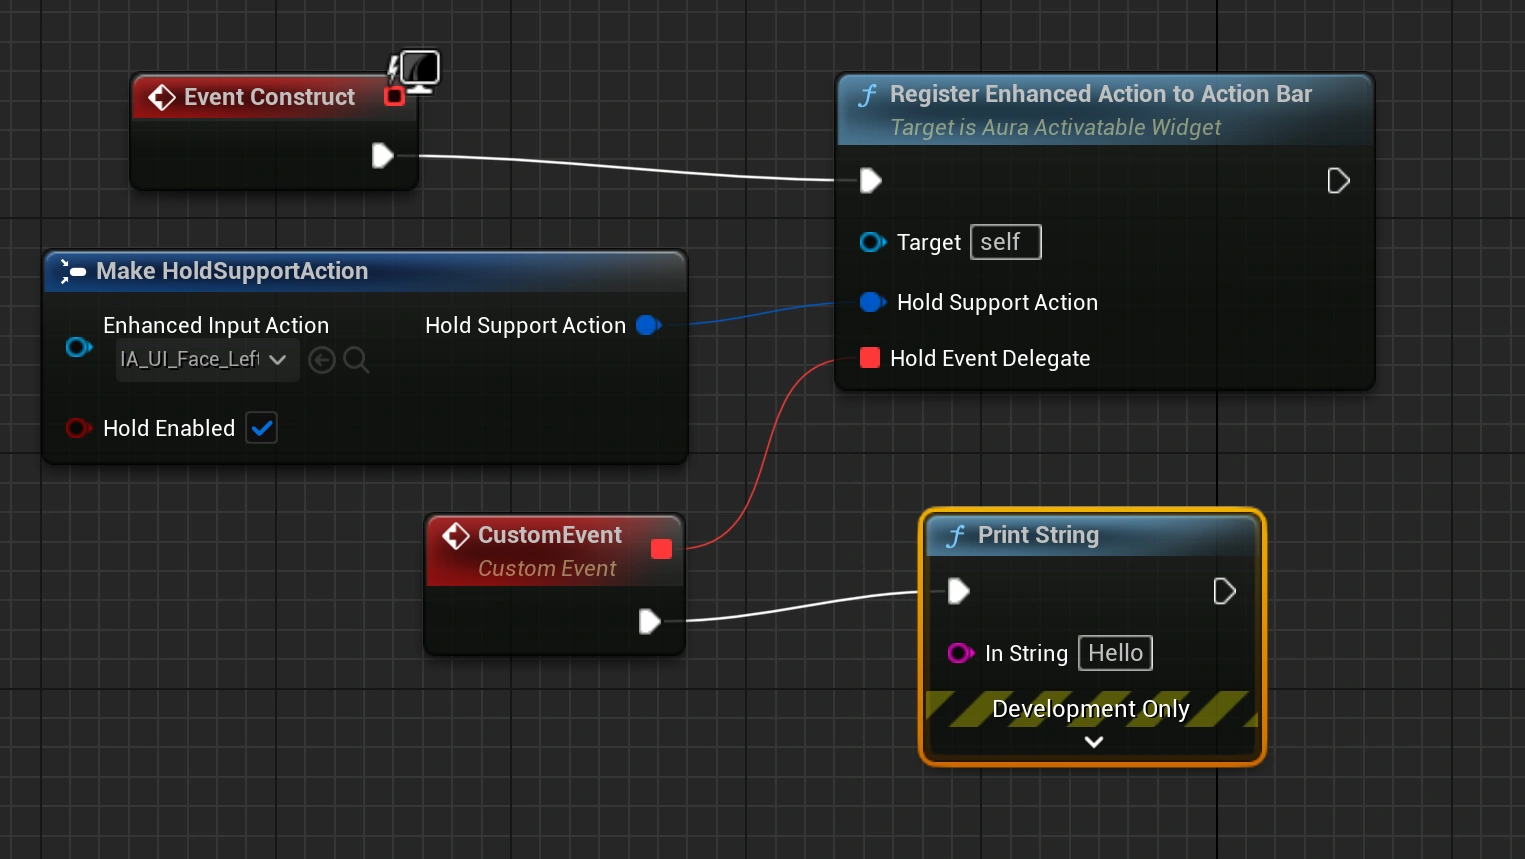Viewport: 1525px width, 859px height.
Task: Click the Hold Support Action output pin
Action: pyautogui.click(x=648, y=325)
